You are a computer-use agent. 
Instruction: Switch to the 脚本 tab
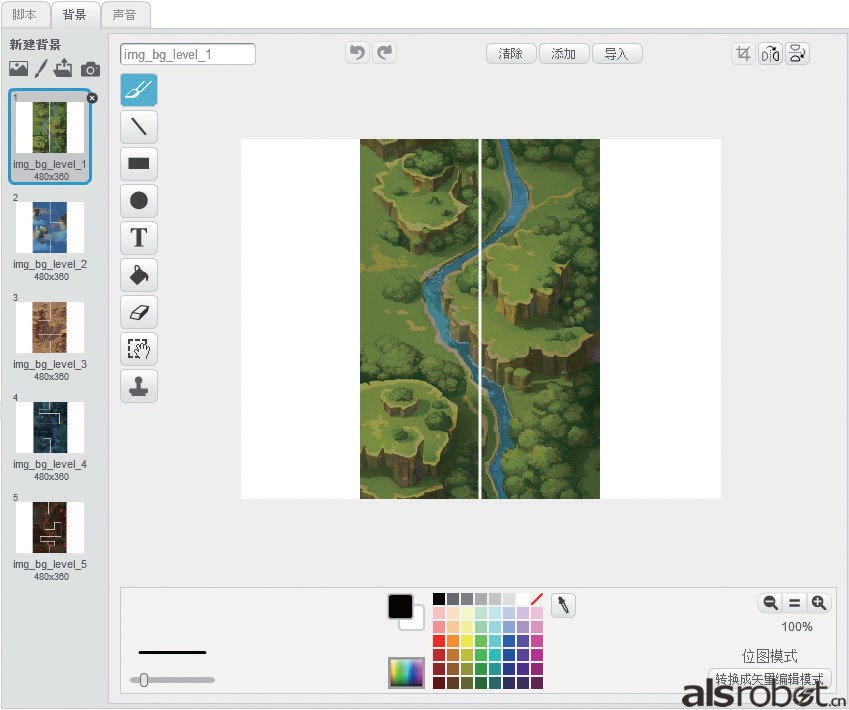coord(25,15)
